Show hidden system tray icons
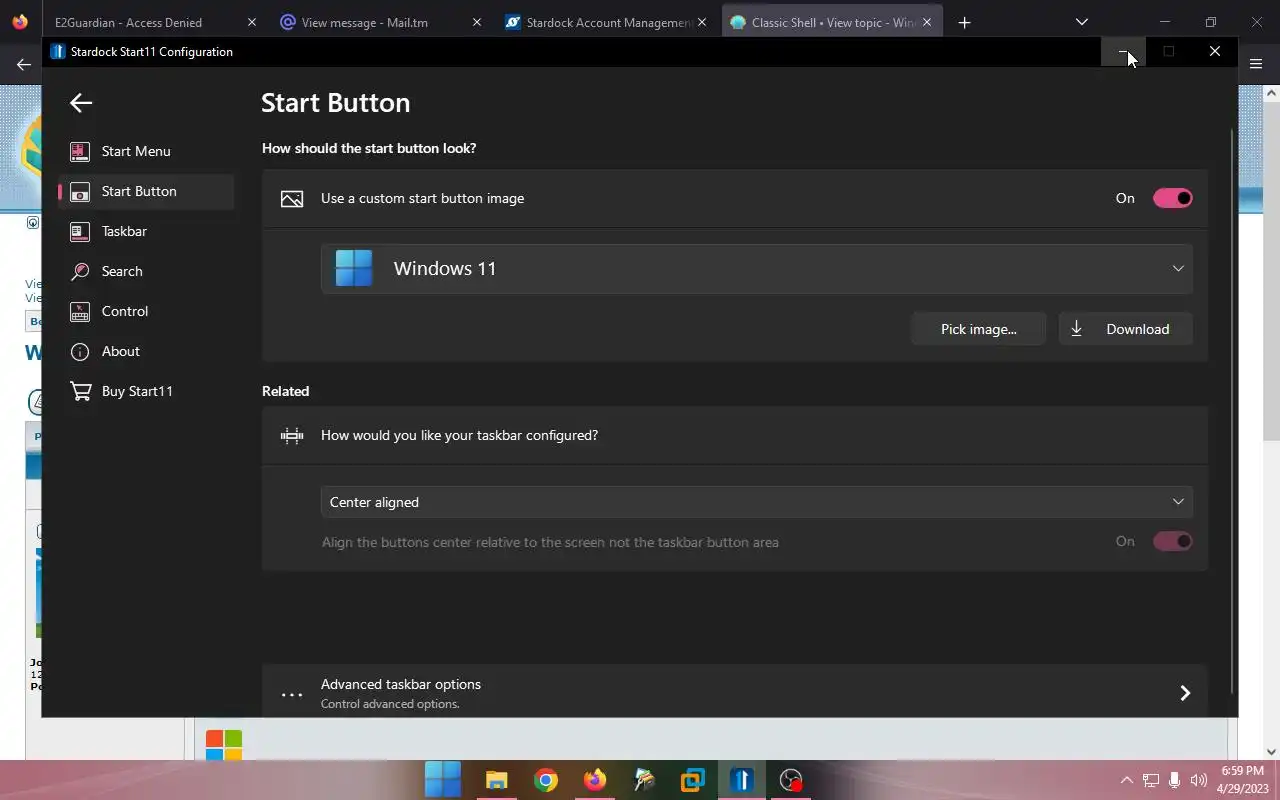Viewport: 1280px width, 800px height. point(1127,780)
